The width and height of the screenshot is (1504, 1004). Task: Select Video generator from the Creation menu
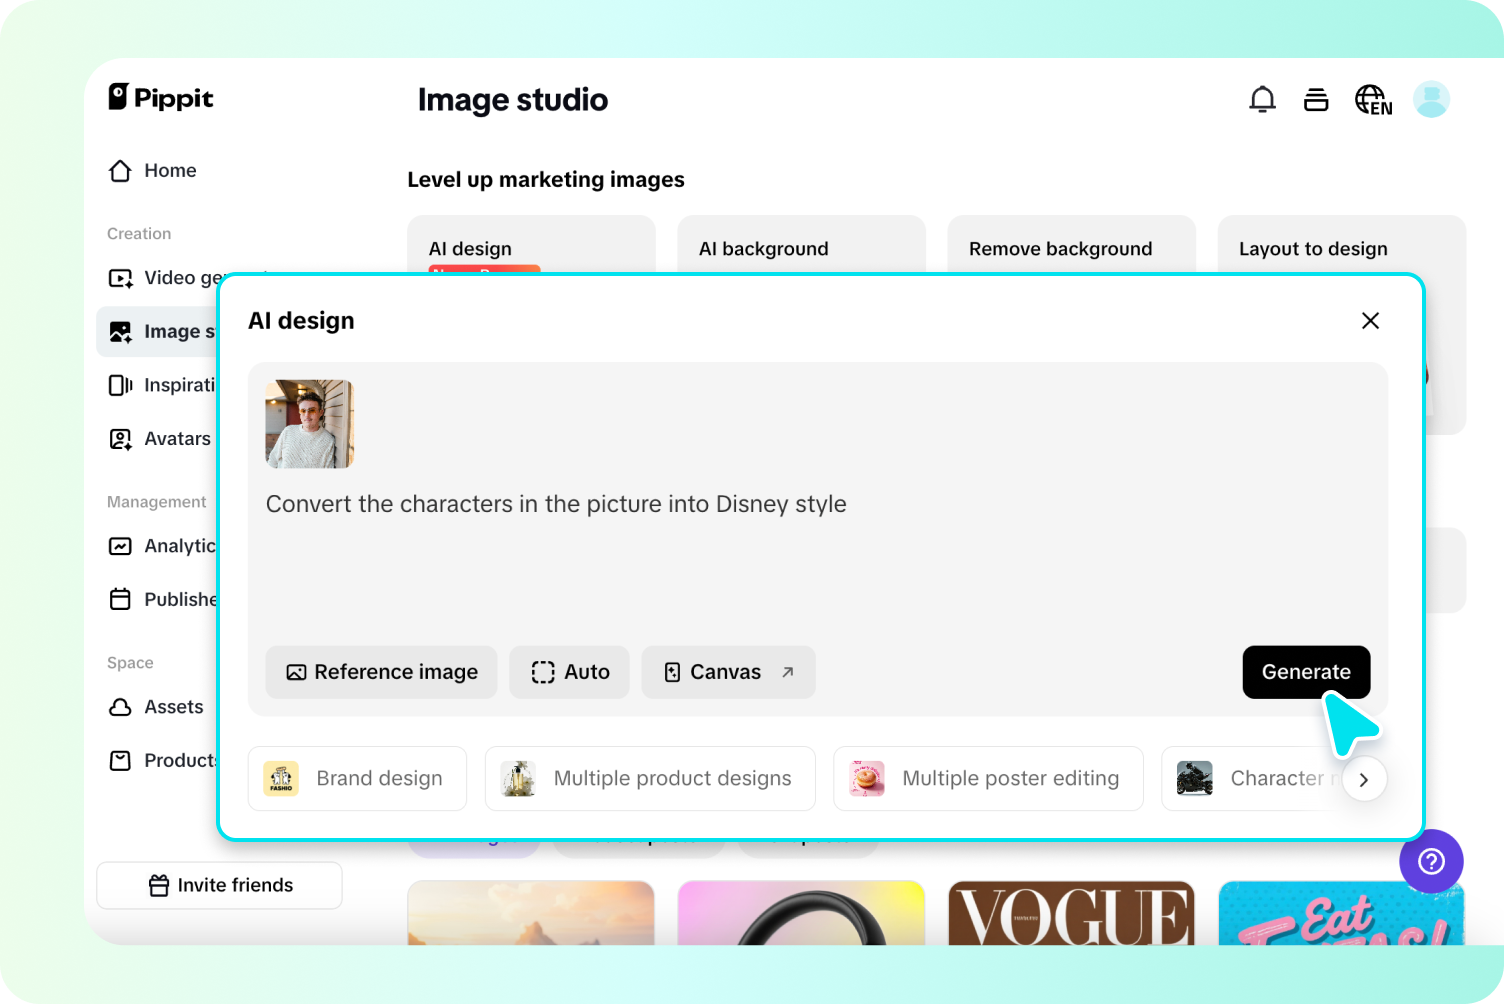click(119, 278)
